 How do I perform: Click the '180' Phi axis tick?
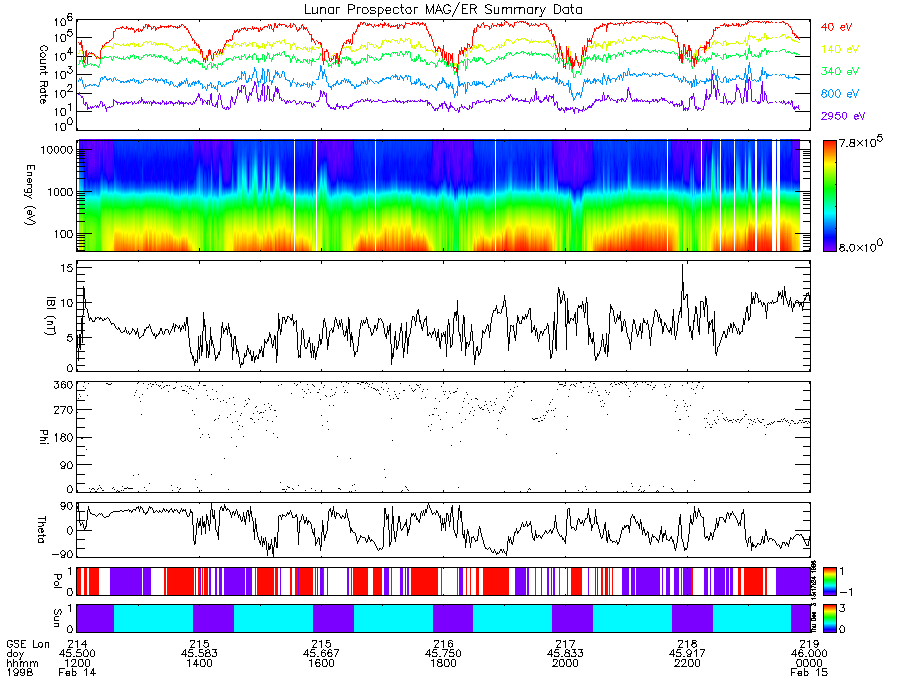[x=64, y=438]
